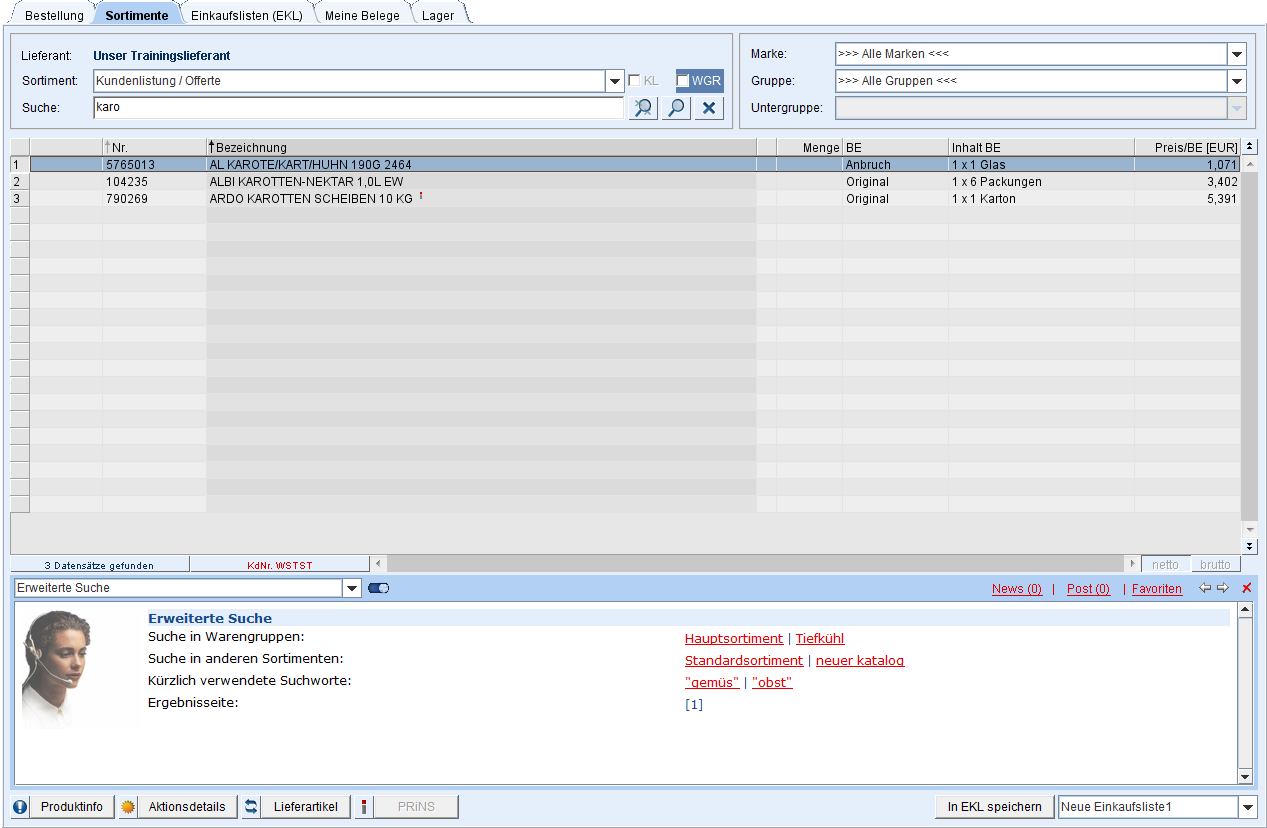Click the Aktionsdetails sun icon

[128, 807]
